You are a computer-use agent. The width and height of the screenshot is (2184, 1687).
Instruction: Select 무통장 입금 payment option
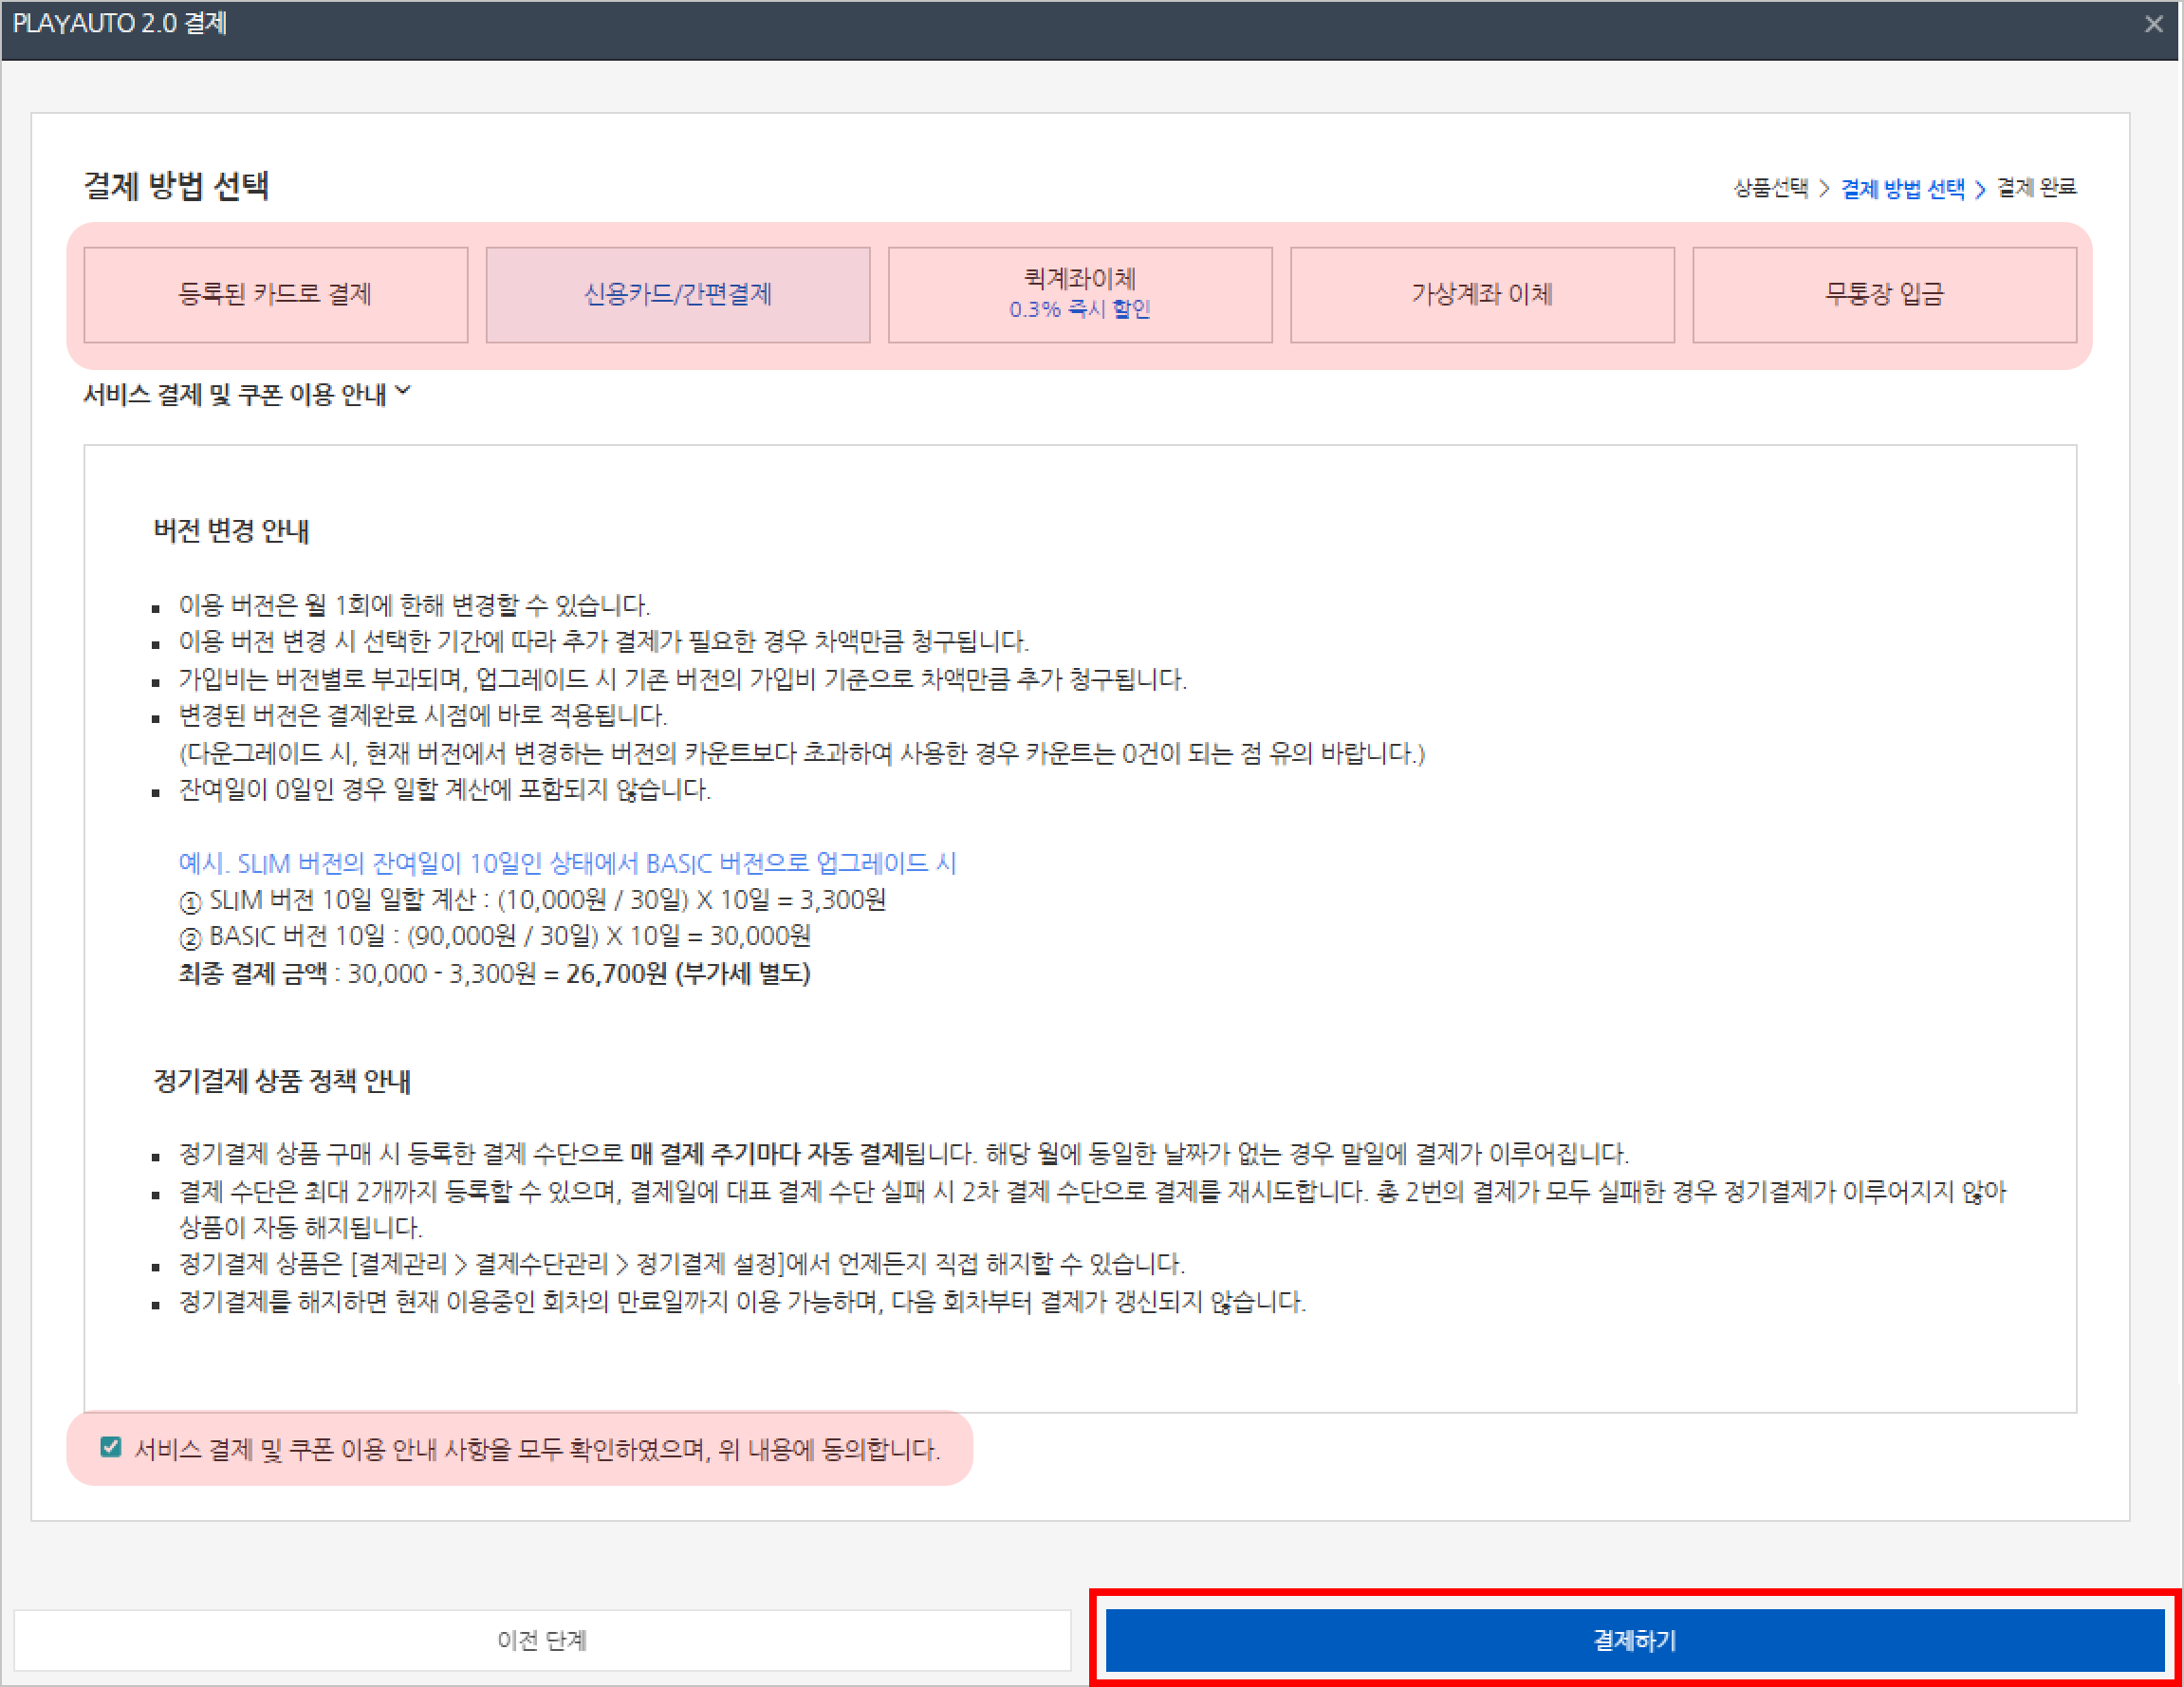(x=1883, y=294)
